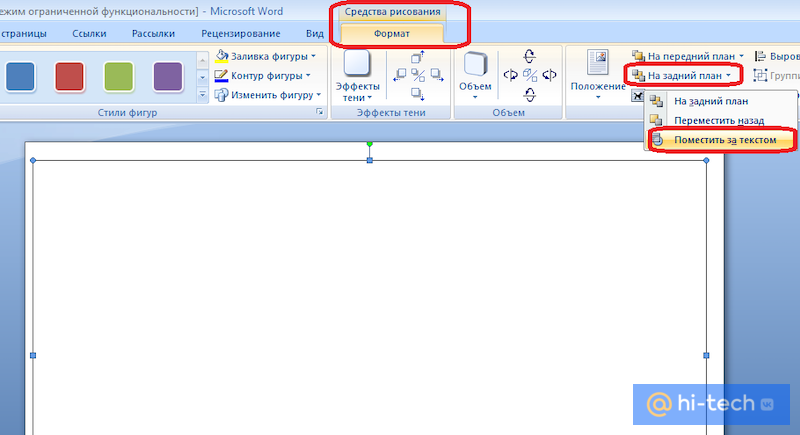This screenshot has width=800, height=435.
Task: Click the nudge shadow left icon
Action: [400, 75]
